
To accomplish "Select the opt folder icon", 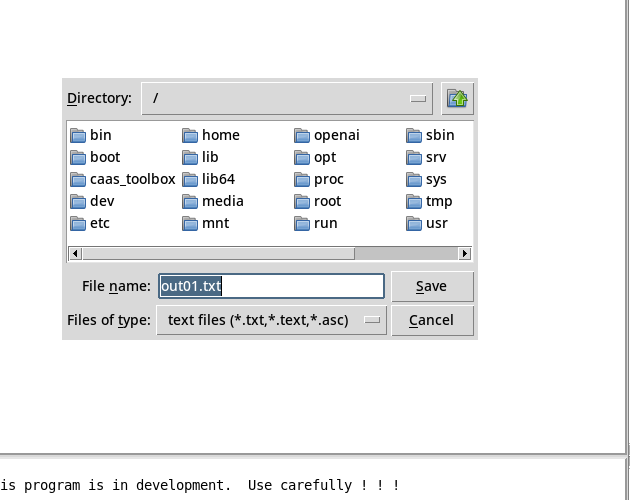I will [x=302, y=158].
